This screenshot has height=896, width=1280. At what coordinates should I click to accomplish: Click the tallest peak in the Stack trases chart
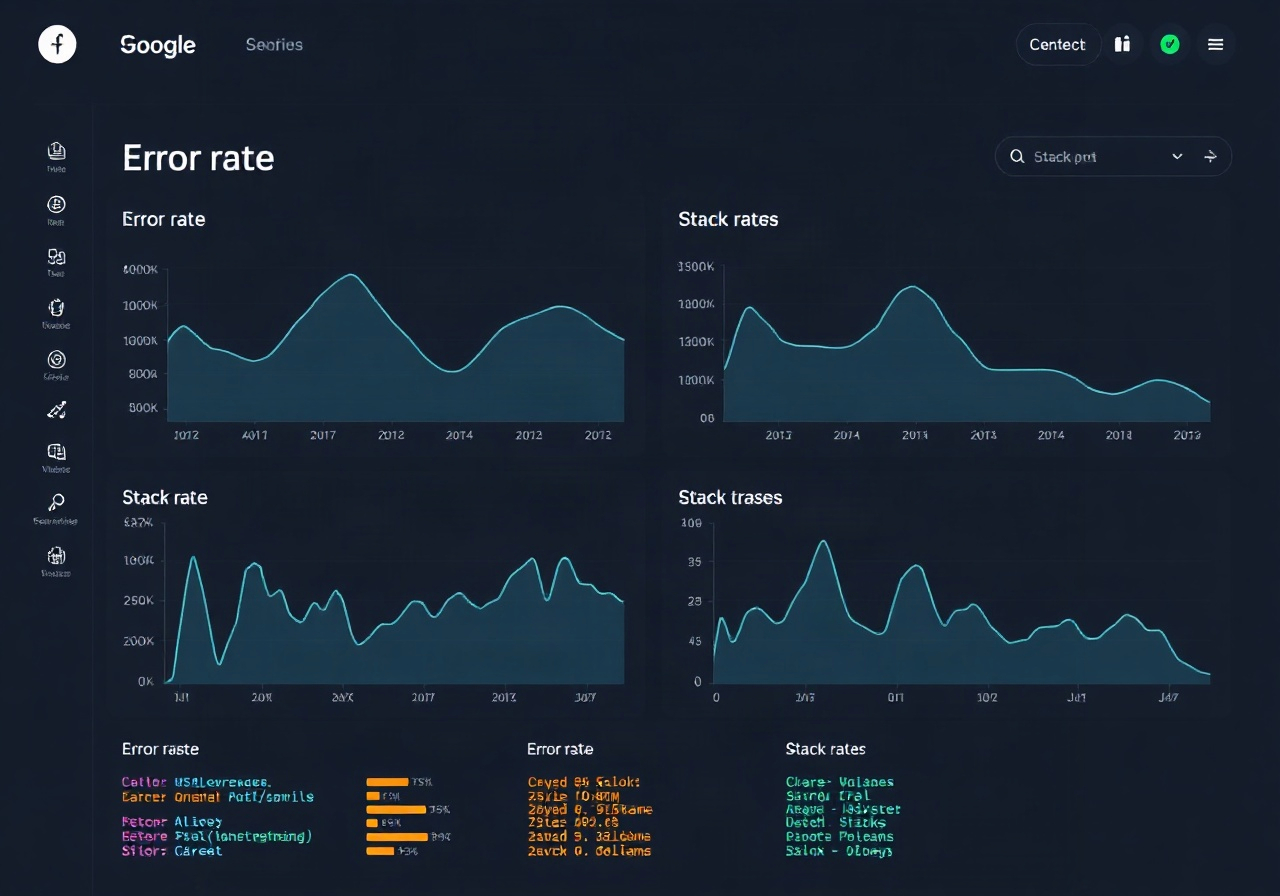pyautogui.click(x=823, y=542)
